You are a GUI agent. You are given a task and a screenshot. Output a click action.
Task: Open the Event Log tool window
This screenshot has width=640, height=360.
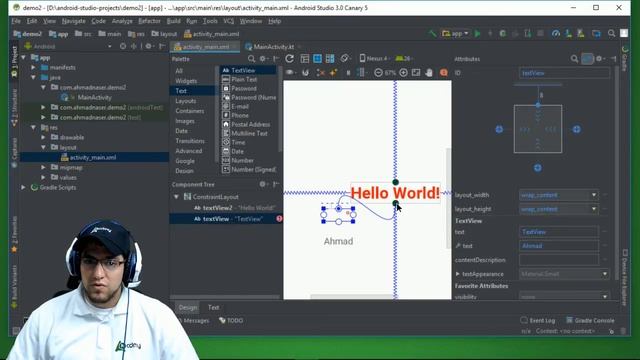[x=538, y=320]
